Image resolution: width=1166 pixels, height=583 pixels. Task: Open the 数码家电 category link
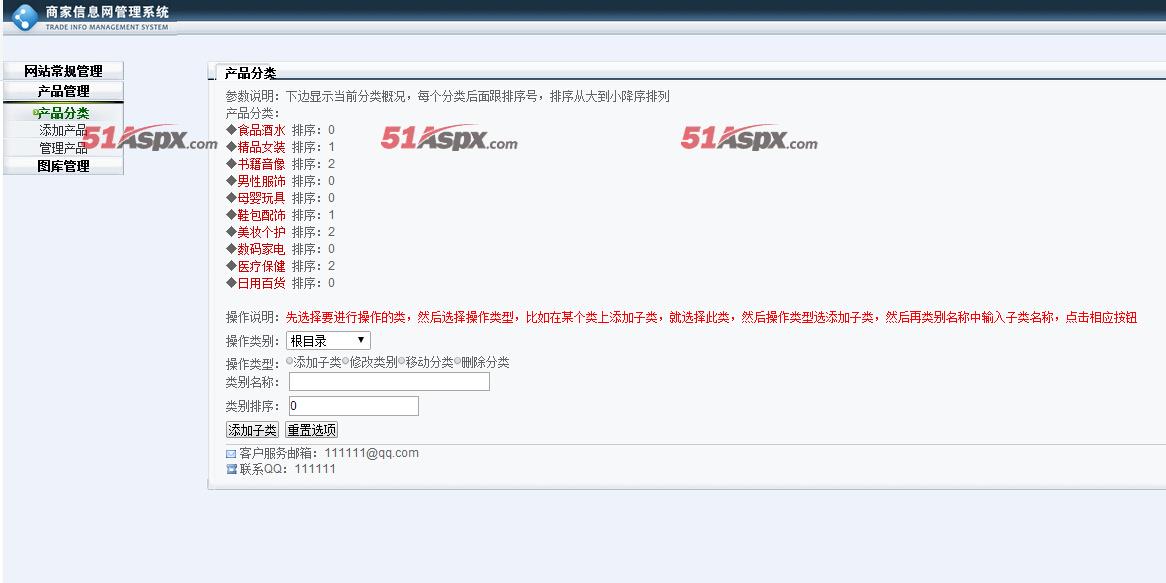[x=261, y=249]
